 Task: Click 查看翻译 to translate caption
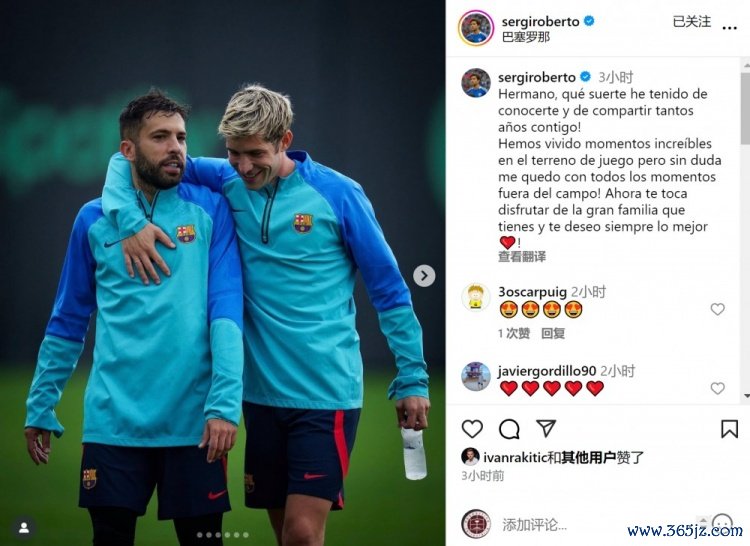522,257
